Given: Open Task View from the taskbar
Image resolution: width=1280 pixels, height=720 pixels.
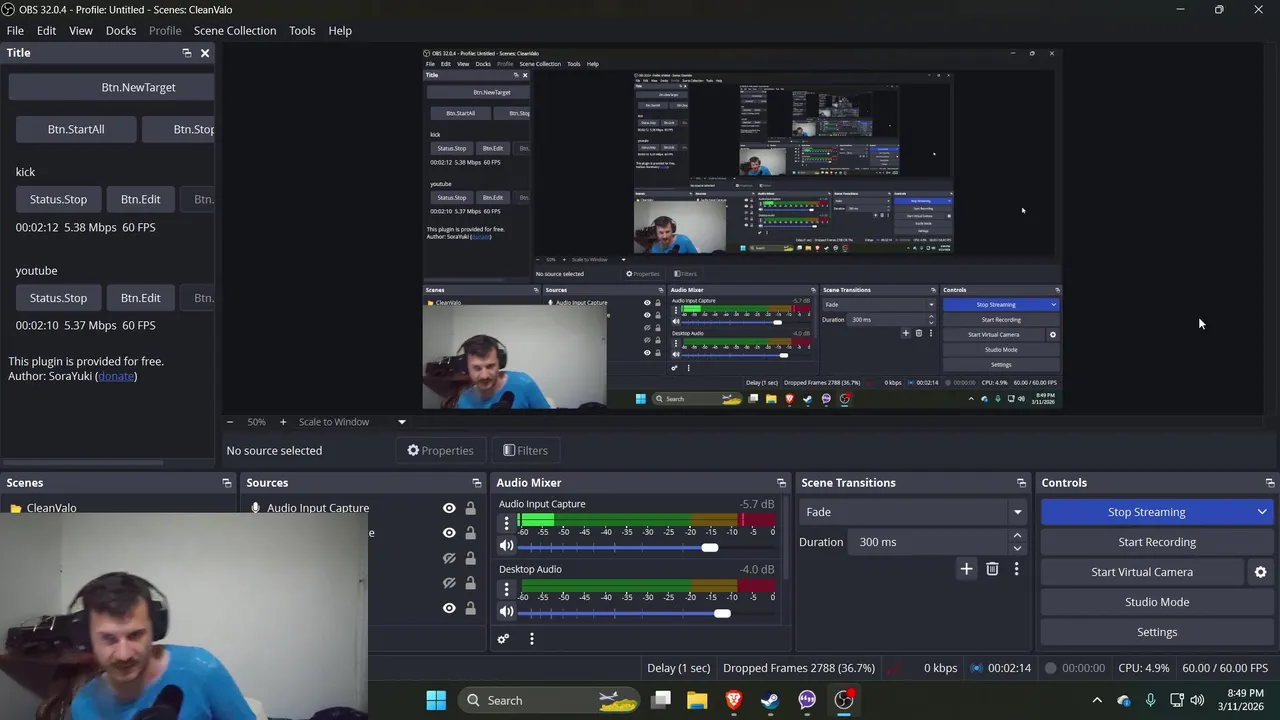Looking at the screenshot, I should pyautogui.click(x=661, y=700).
